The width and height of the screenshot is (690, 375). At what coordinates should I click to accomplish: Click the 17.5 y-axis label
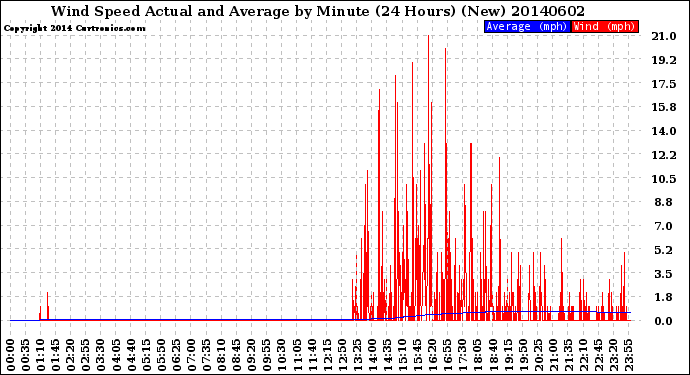coord(664,84)
